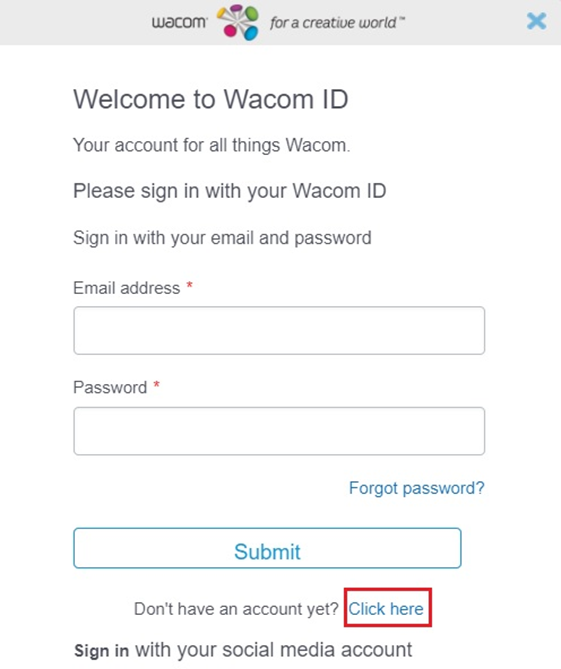The image size is (561, 669).
Task: Click the bold "Sign in" text at bottom
Action: (102, 651)
